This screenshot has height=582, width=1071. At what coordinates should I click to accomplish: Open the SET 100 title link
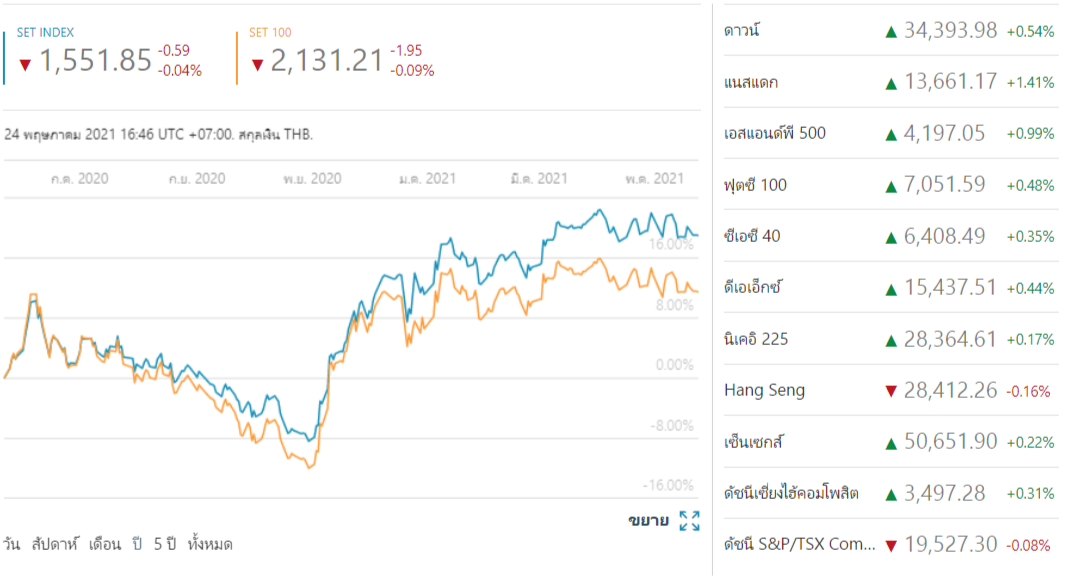tap(271, 33)
